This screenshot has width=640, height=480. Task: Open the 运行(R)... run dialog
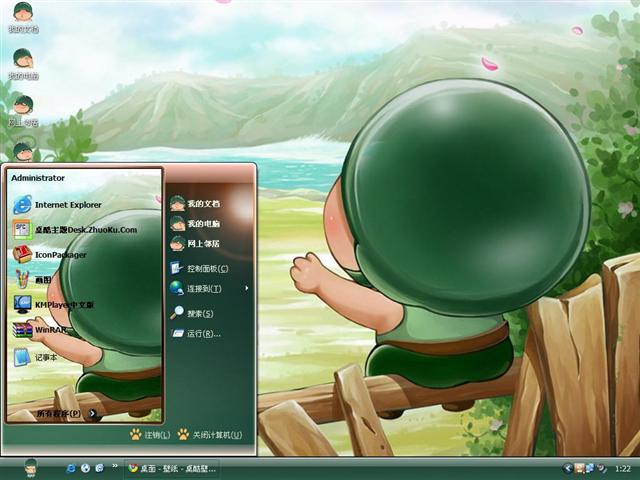[x=196, y=334]
